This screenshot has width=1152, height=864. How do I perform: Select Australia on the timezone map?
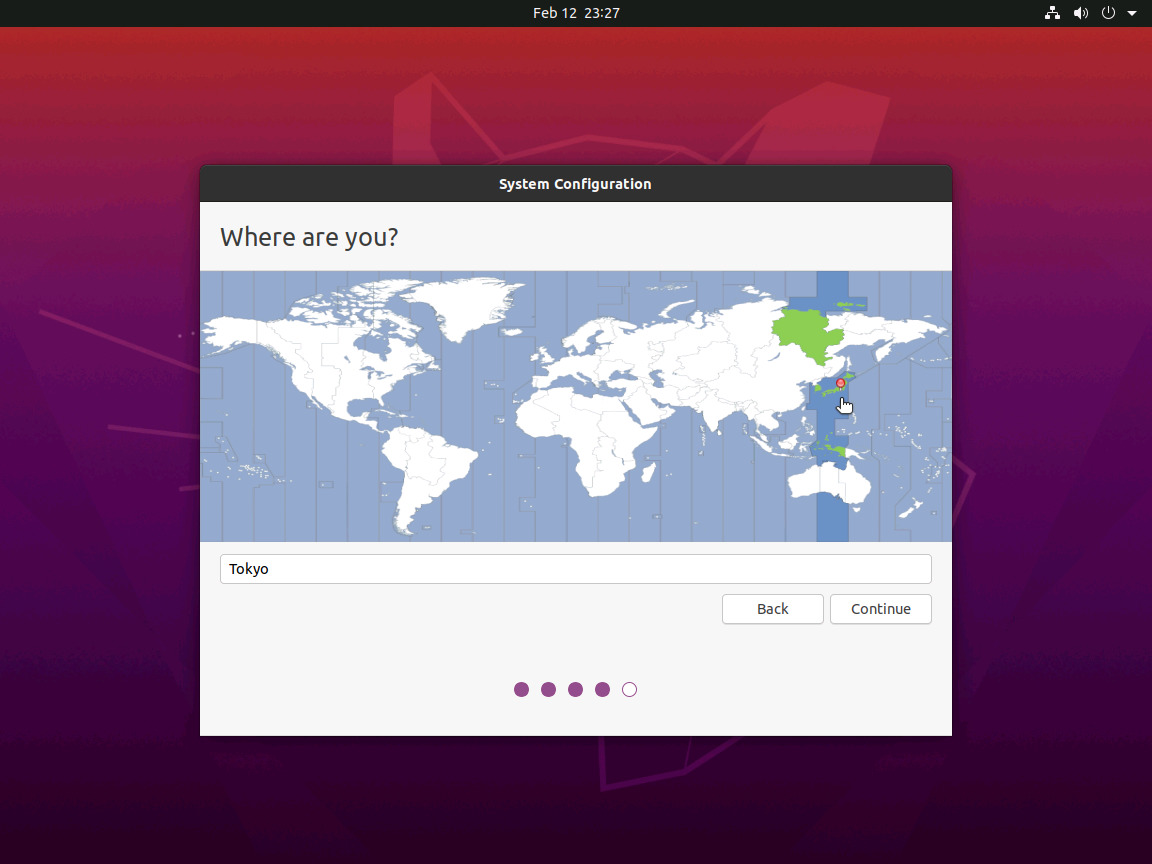[829, 483]
